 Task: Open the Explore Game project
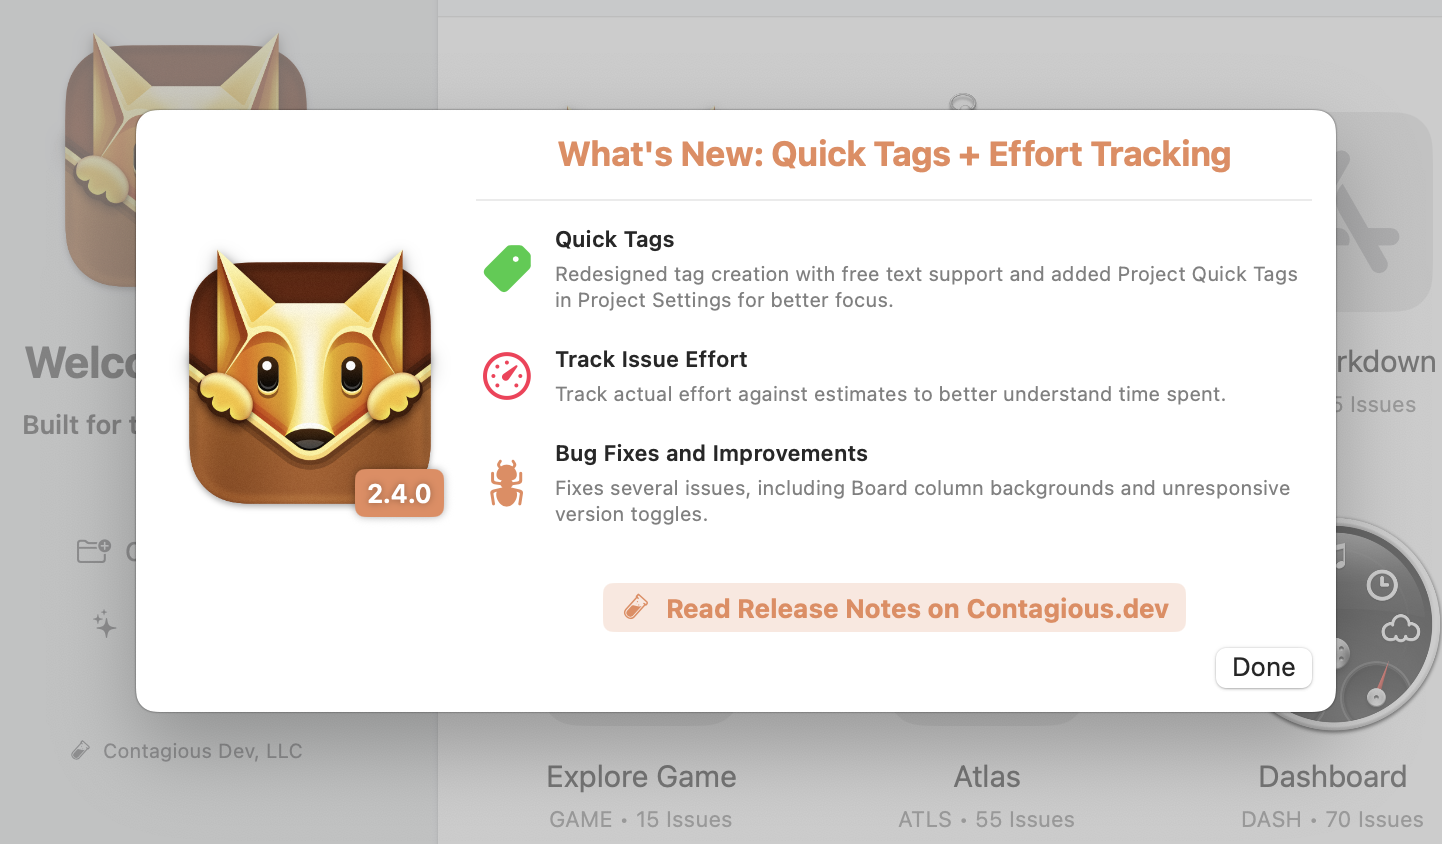coord(641,777)
